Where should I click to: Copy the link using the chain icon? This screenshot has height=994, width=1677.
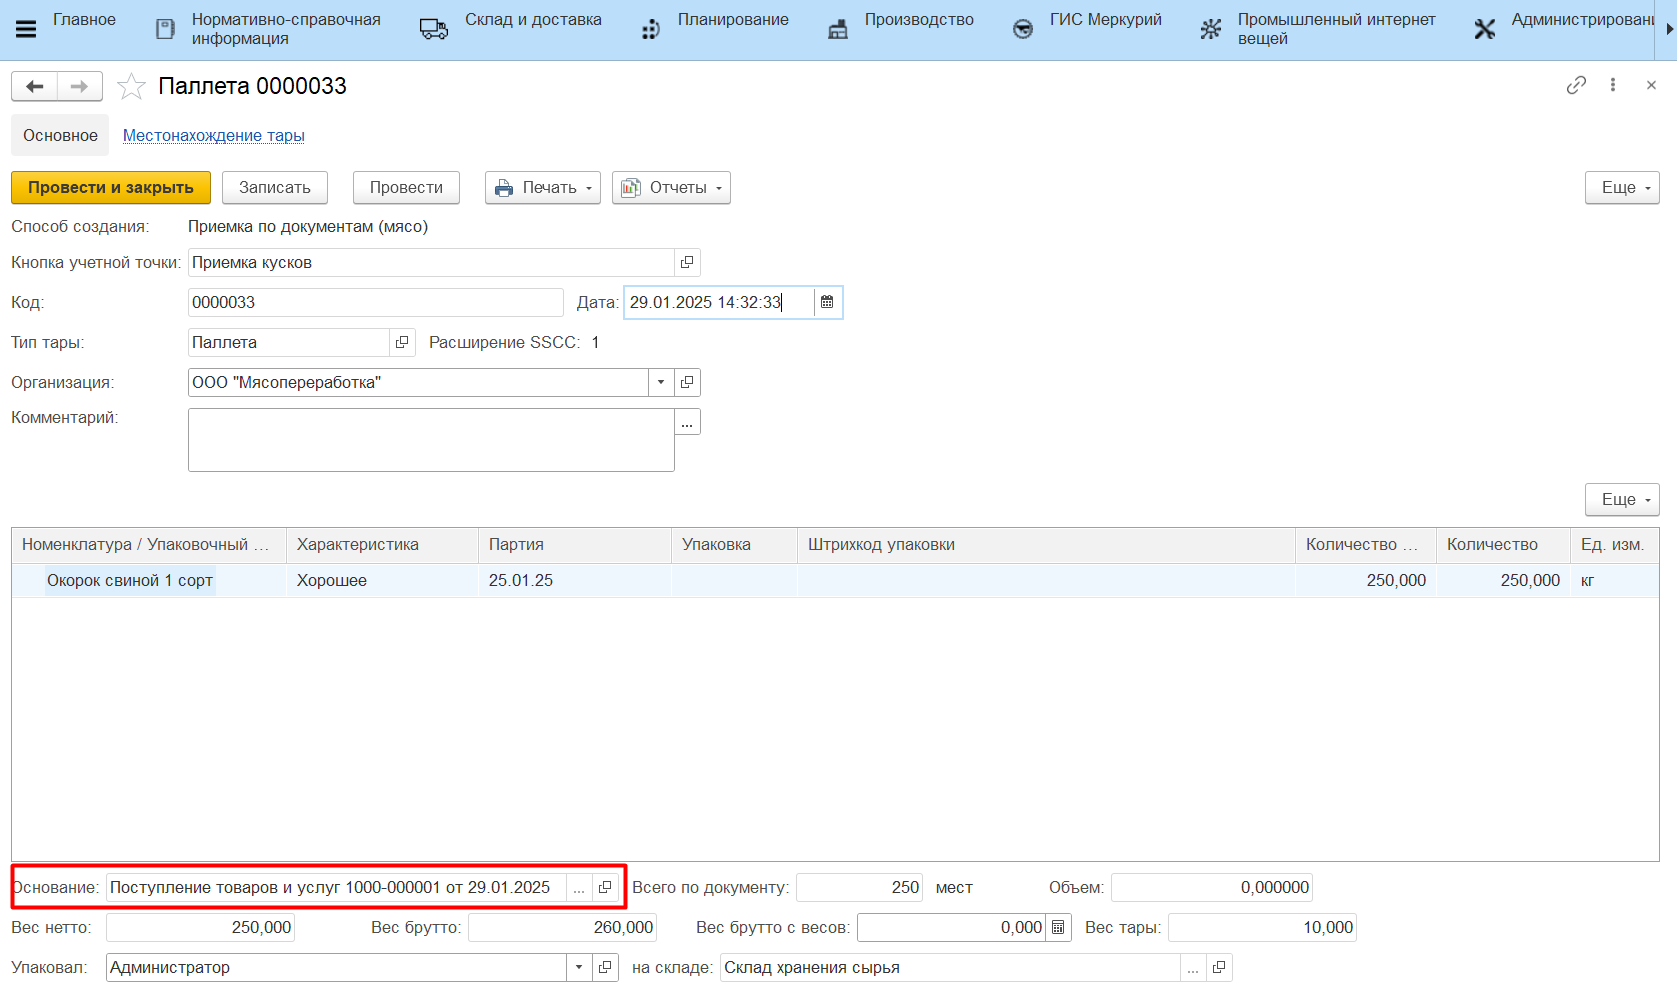[x=1576, y=86]
